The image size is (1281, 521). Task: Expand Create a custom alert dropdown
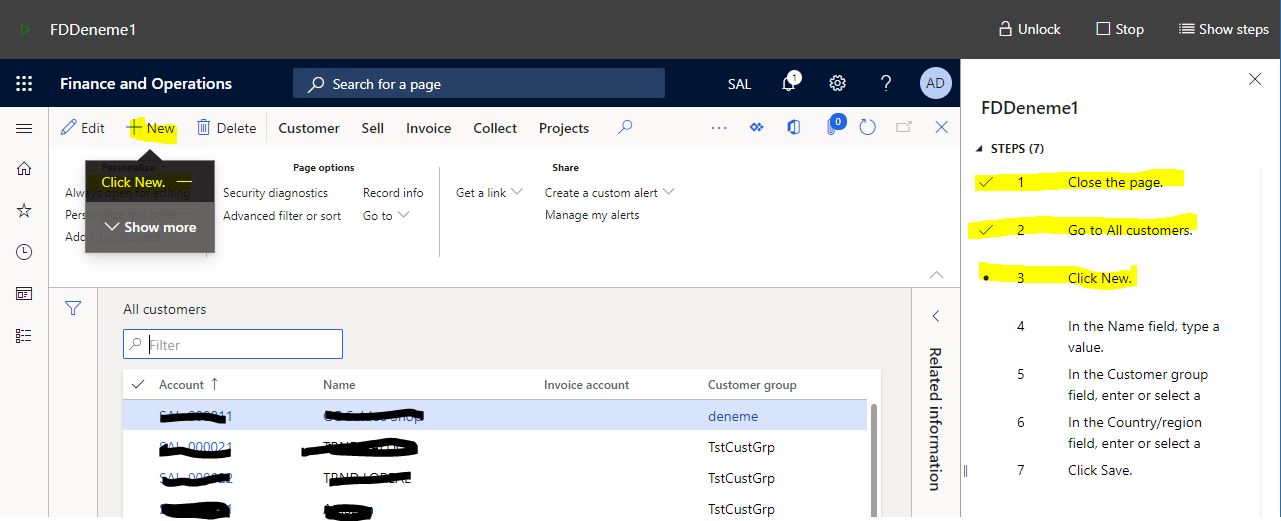609,192
